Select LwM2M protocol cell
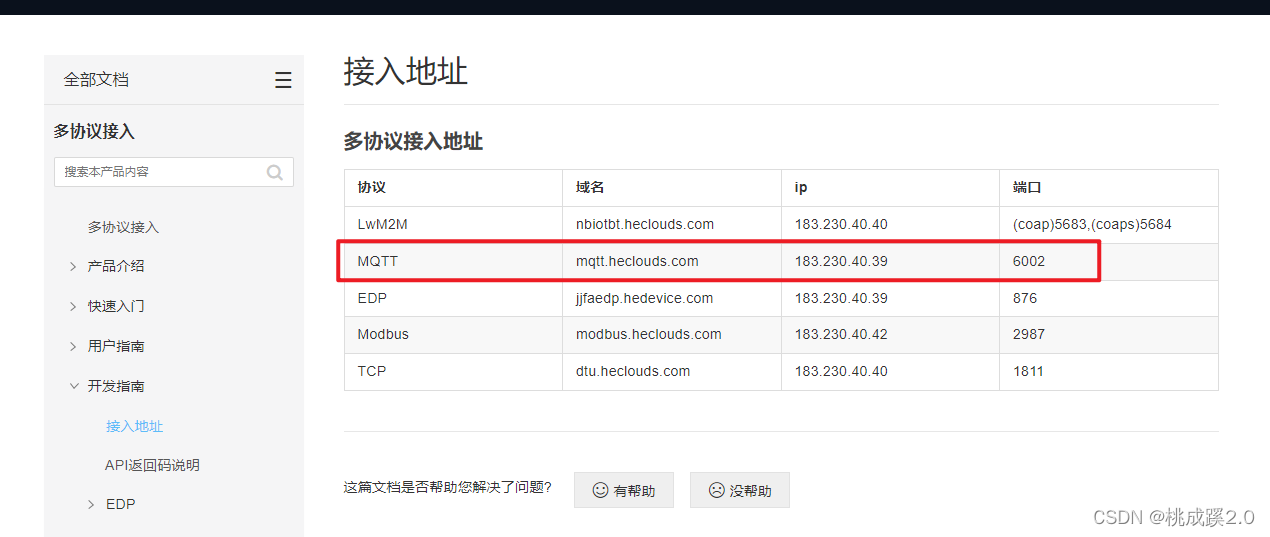The width and height of the screenshot is (1270, 537). click(x=453, y=224)
